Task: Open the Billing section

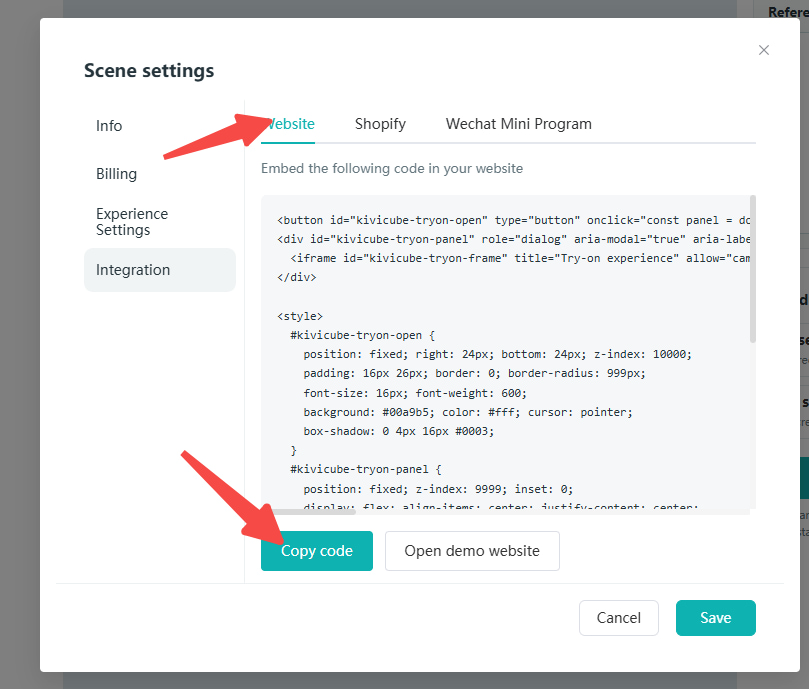Action: [117, 174]
